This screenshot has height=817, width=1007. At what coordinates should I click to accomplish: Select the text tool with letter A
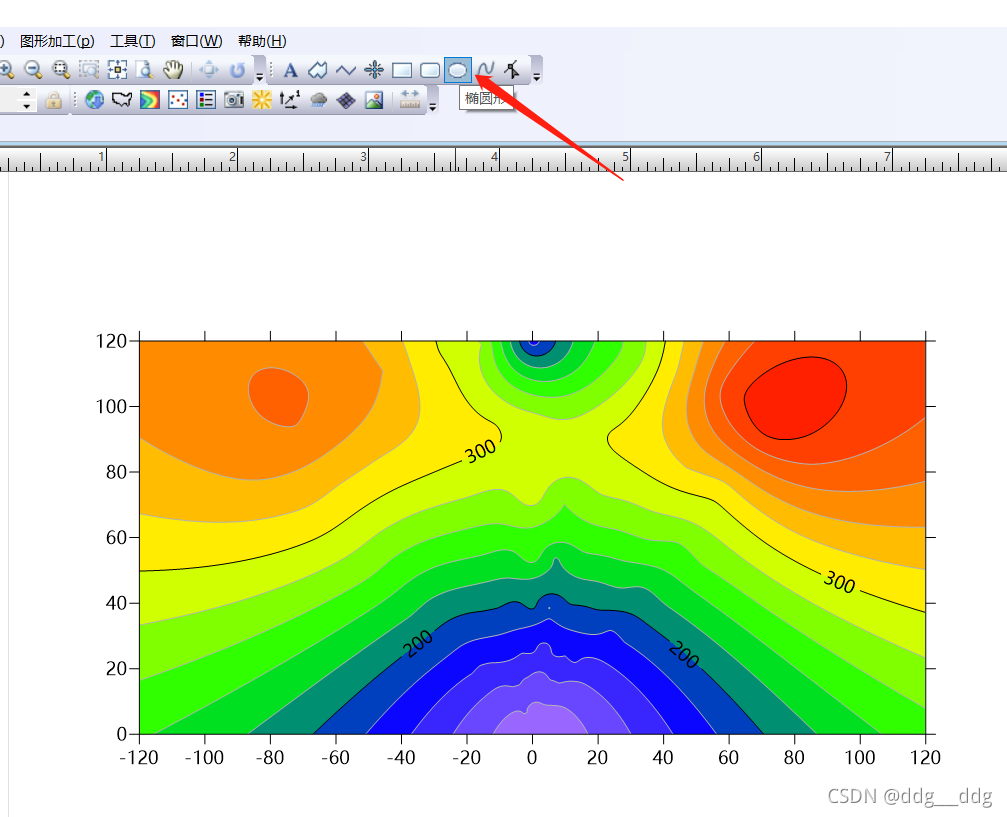coord(290,70)
